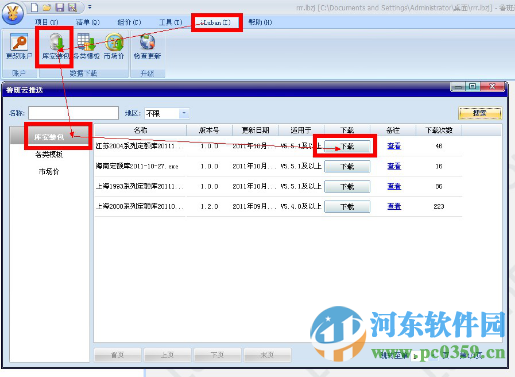Open the 清单(Q) menu
This screenshot has width=515, height=377.
pos(88,22)
